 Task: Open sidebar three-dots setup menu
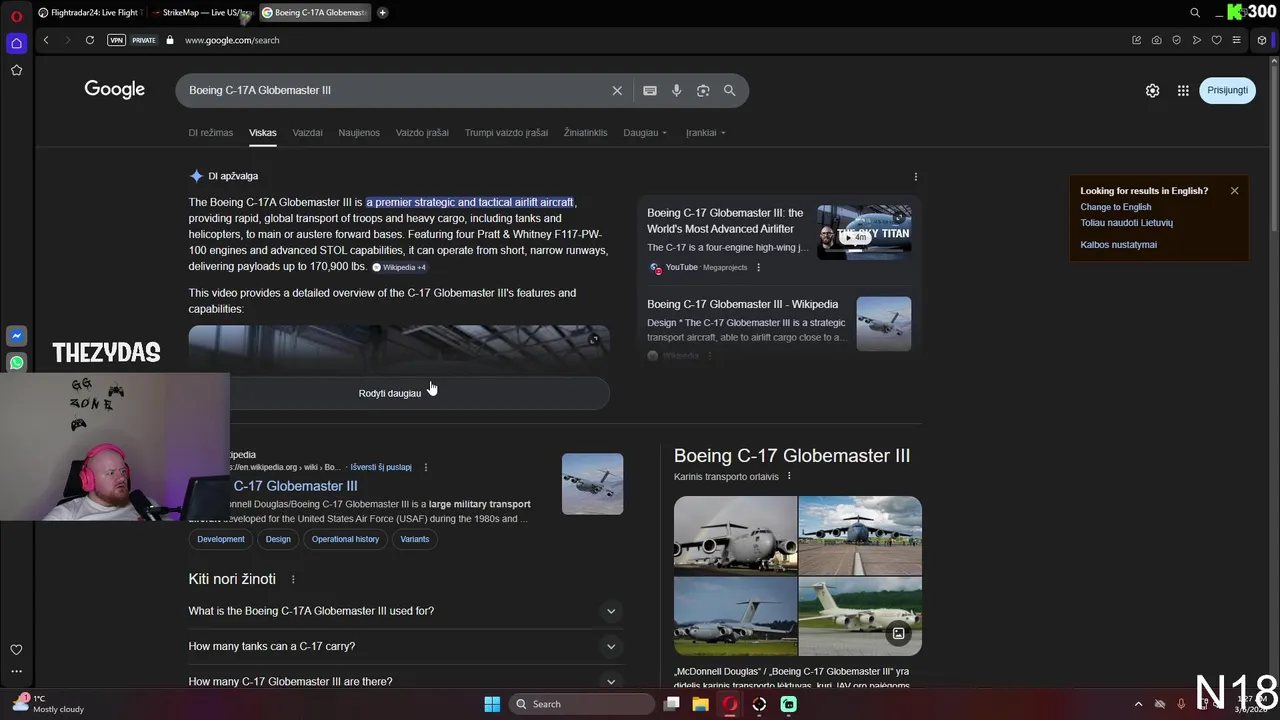pos(16,672)
